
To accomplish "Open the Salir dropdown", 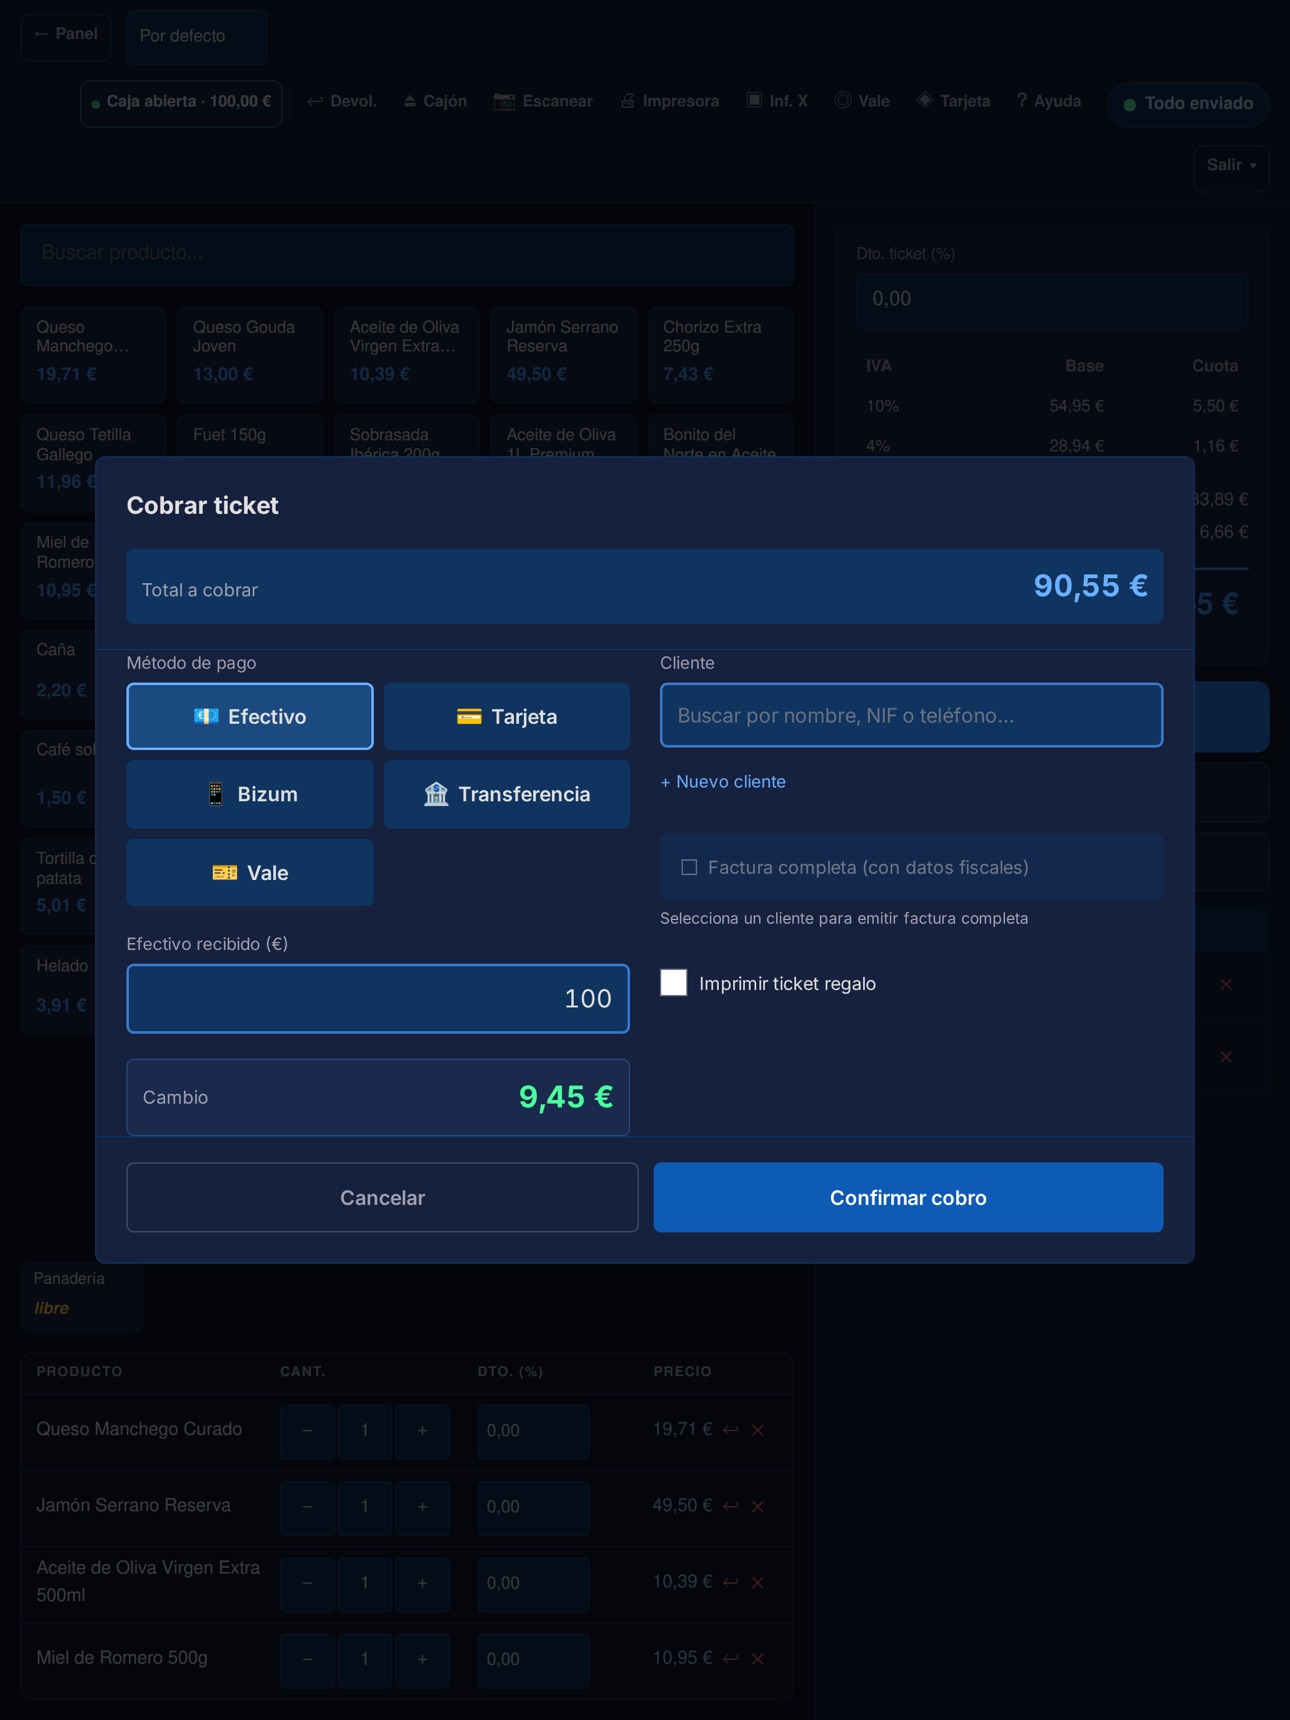I will coord(1231,166).
